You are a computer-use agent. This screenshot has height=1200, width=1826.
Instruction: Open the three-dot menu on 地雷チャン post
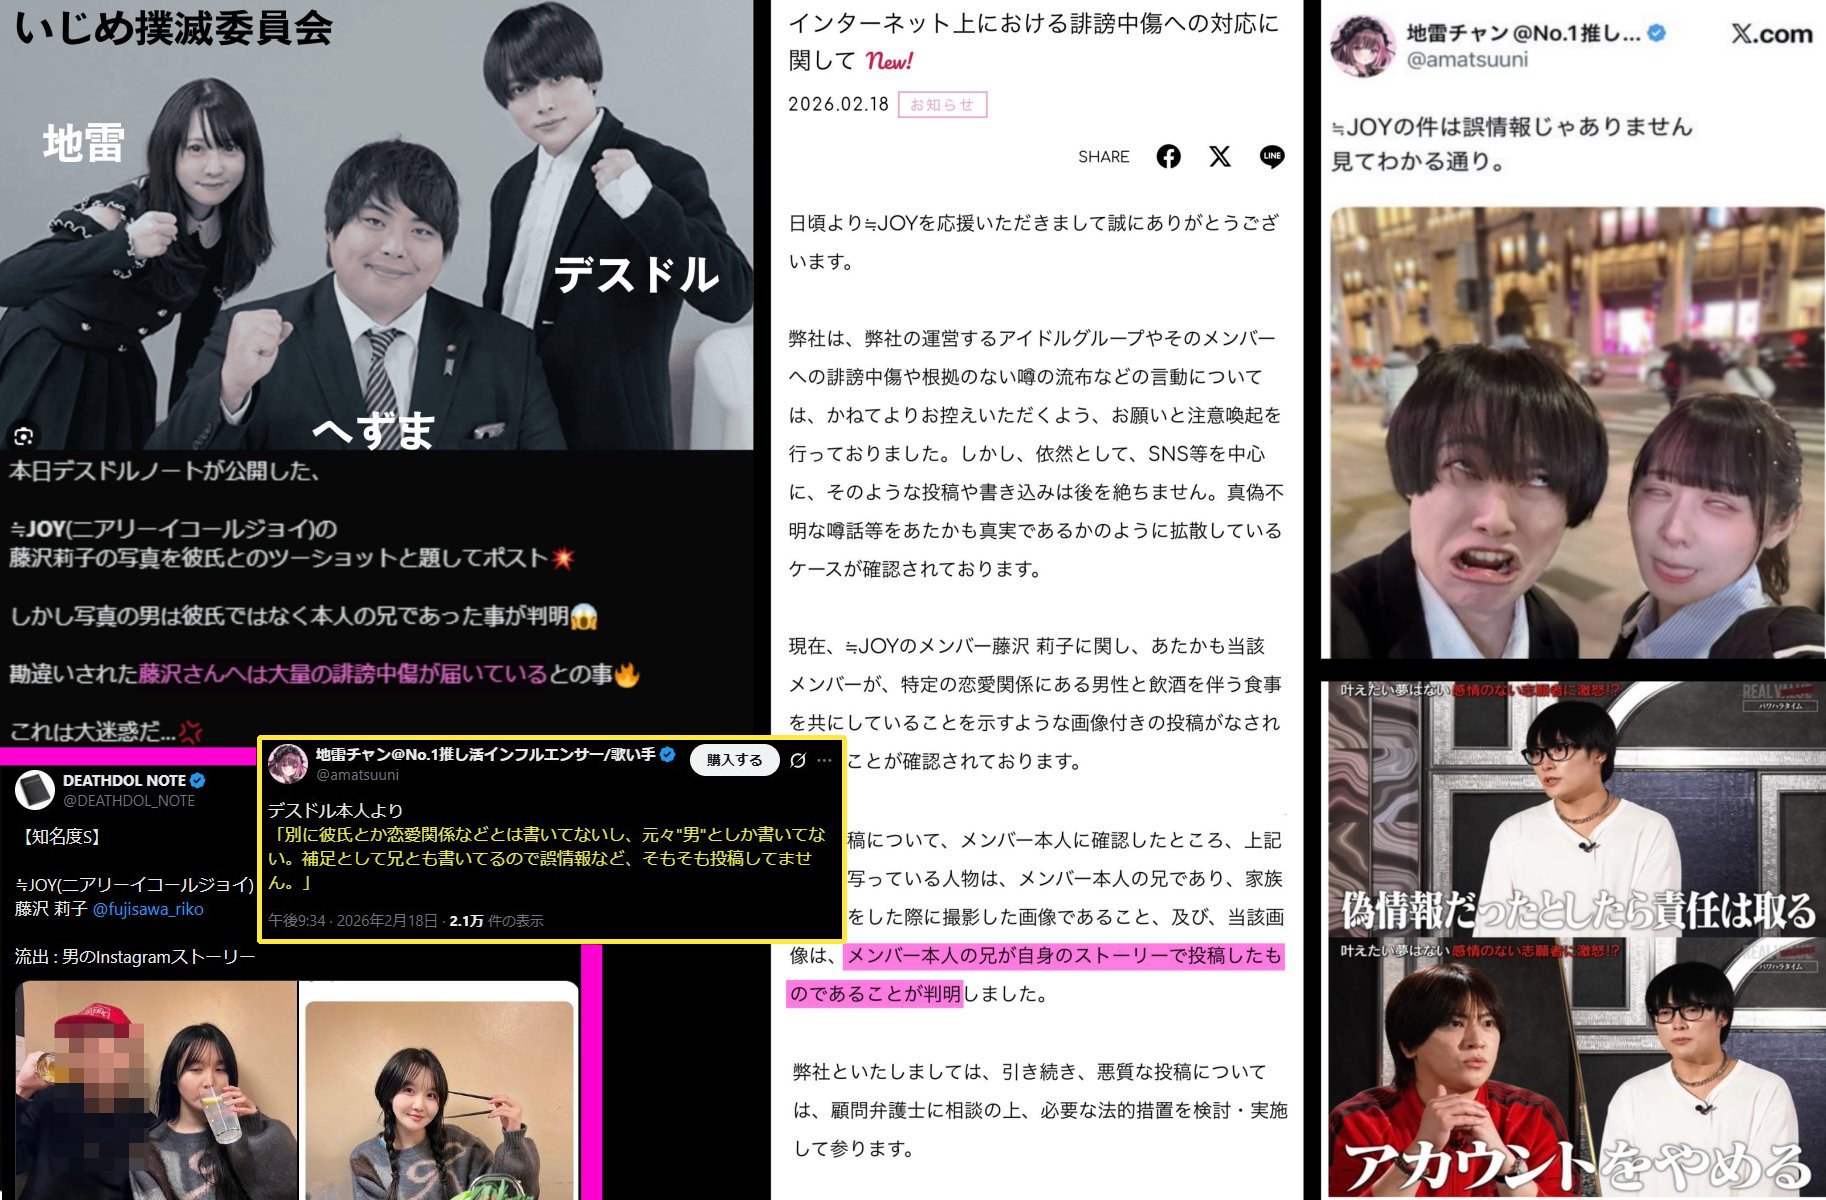tap(824, 760)
